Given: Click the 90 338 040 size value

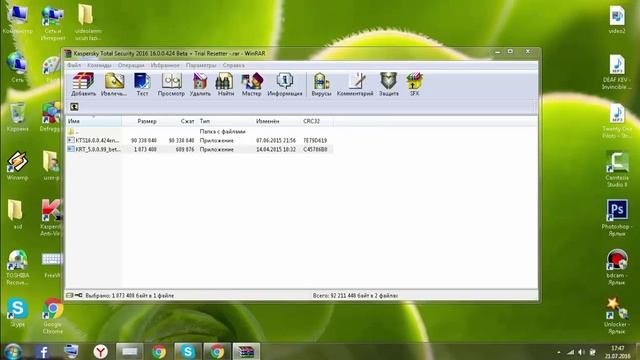Looking at the screenshot, I should 144,140.
